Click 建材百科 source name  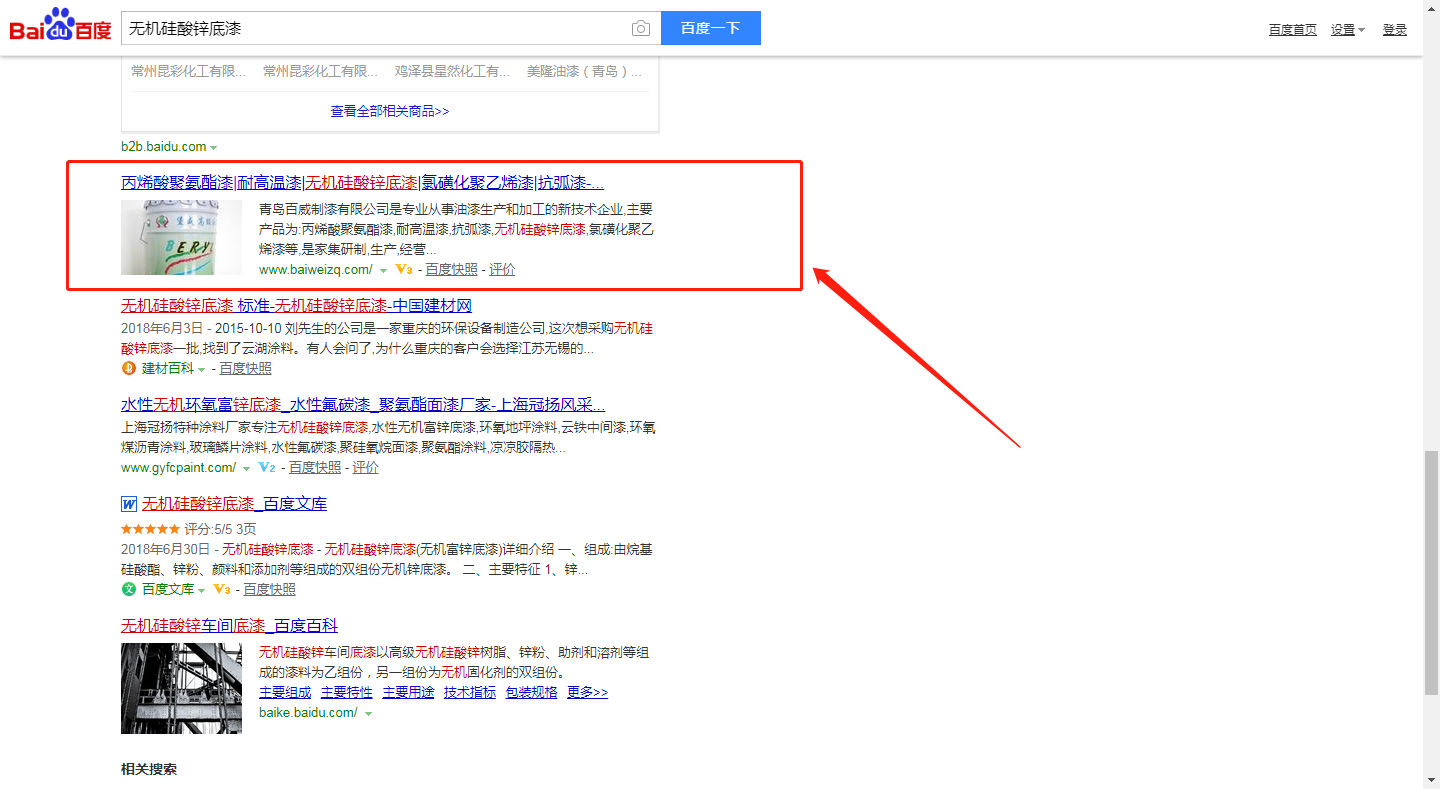168,368
